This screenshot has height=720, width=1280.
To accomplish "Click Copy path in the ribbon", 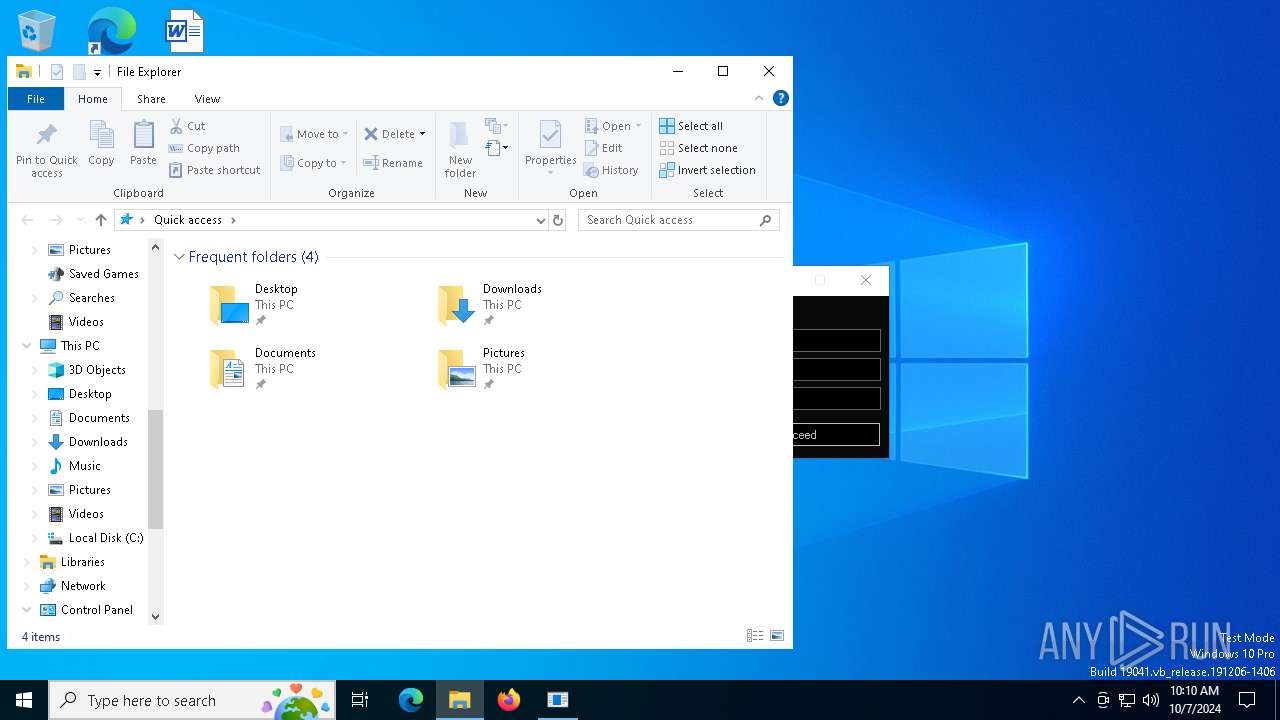I will [204, 148].
